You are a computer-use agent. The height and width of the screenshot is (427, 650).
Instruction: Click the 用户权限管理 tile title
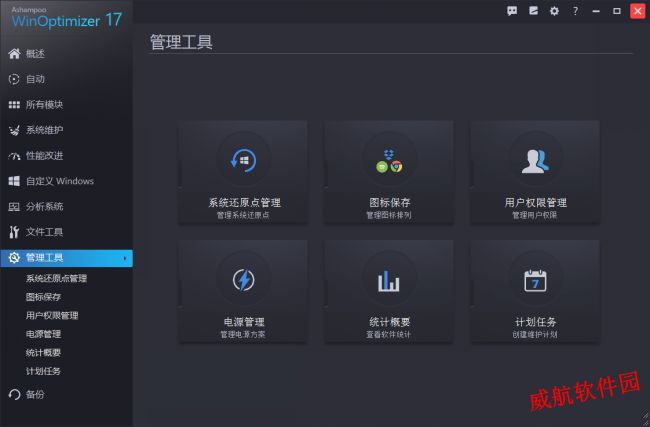[535, 203]
